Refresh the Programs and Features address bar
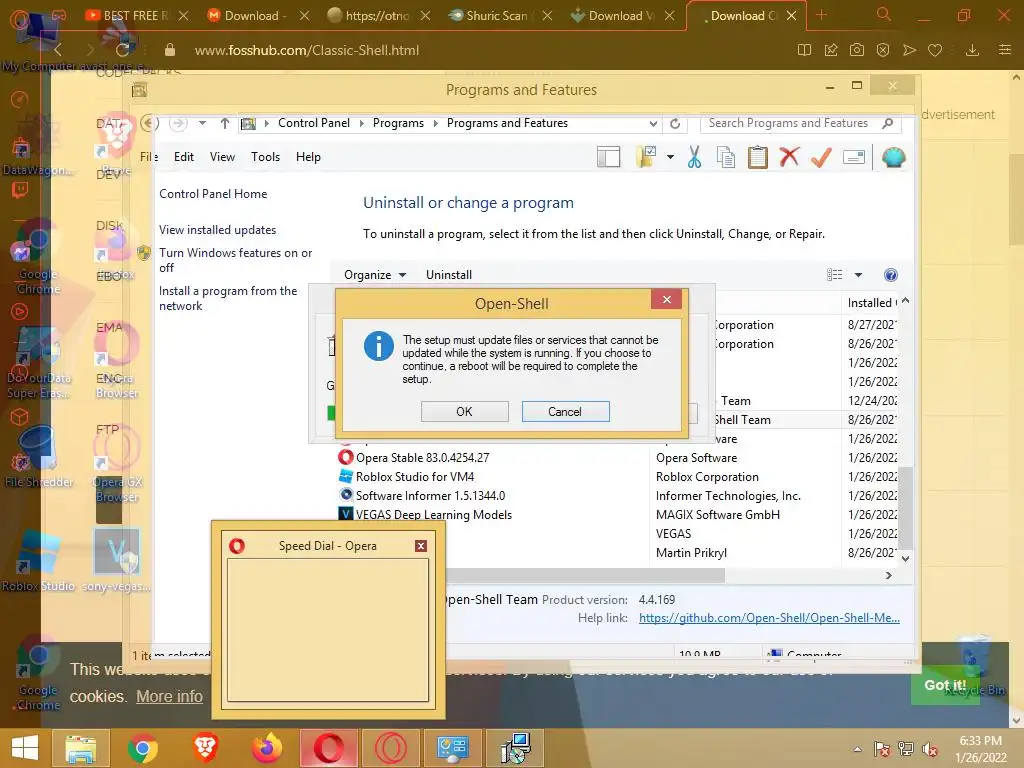 (x=675, y=123)
